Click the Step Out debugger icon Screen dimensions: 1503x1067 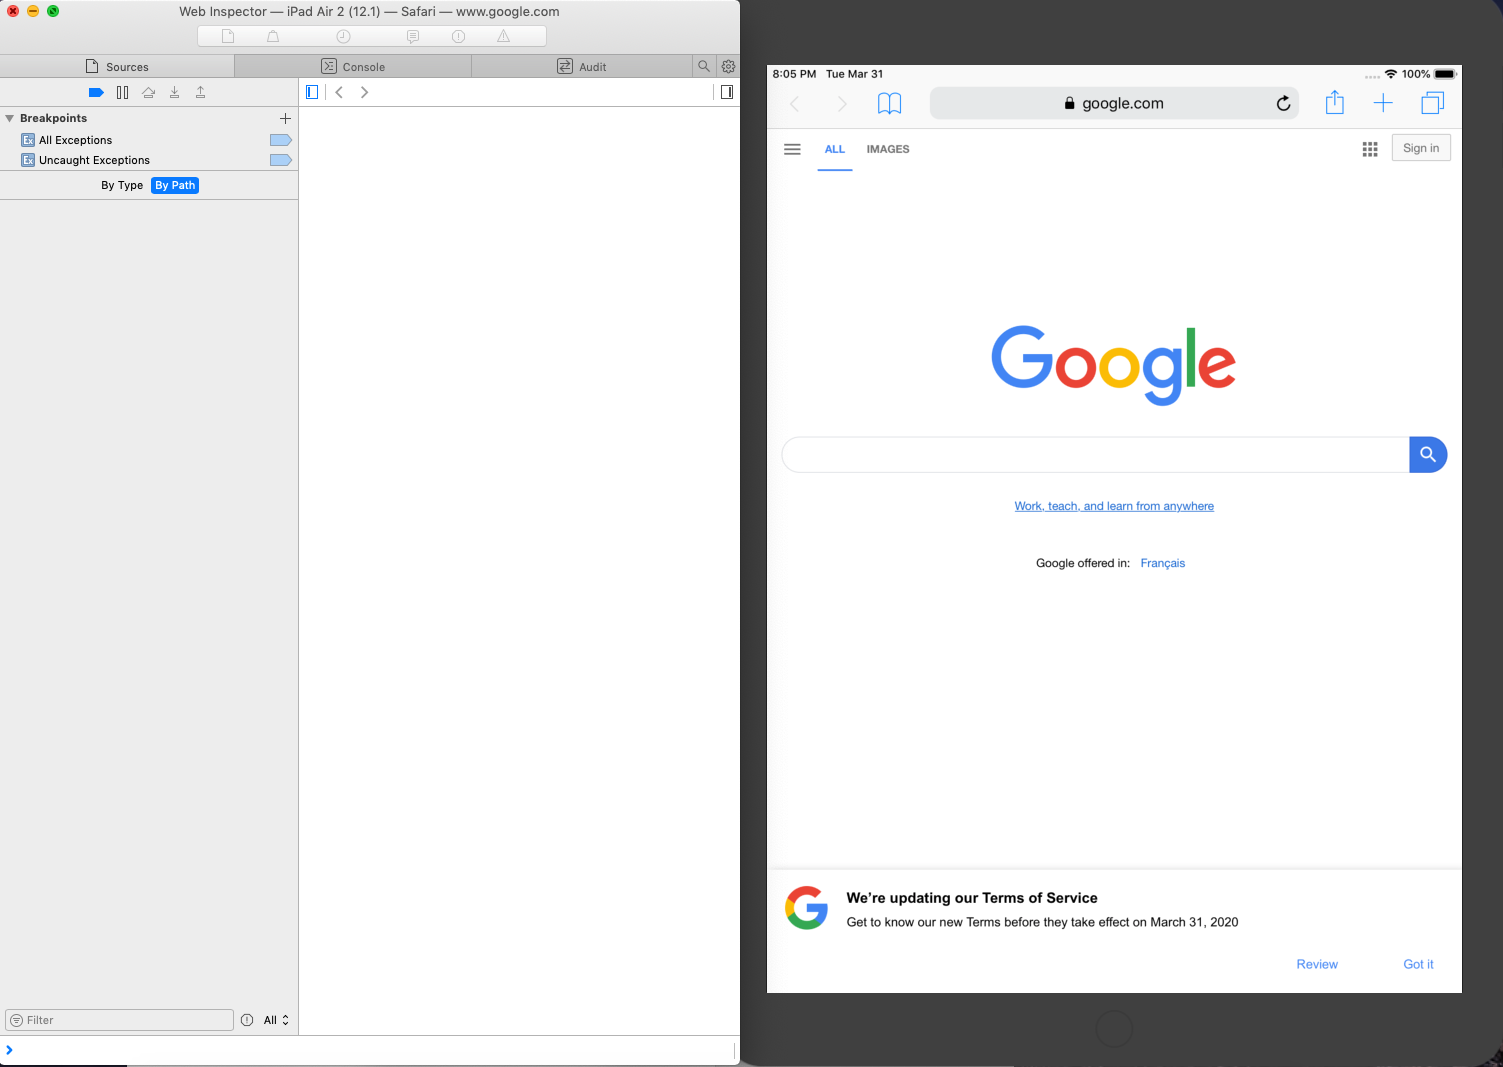tap(200, 92)
